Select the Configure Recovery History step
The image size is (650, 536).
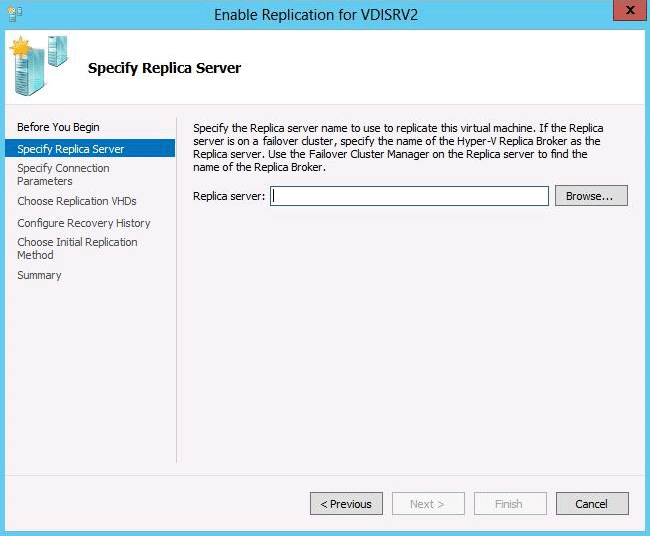point(83,223)
